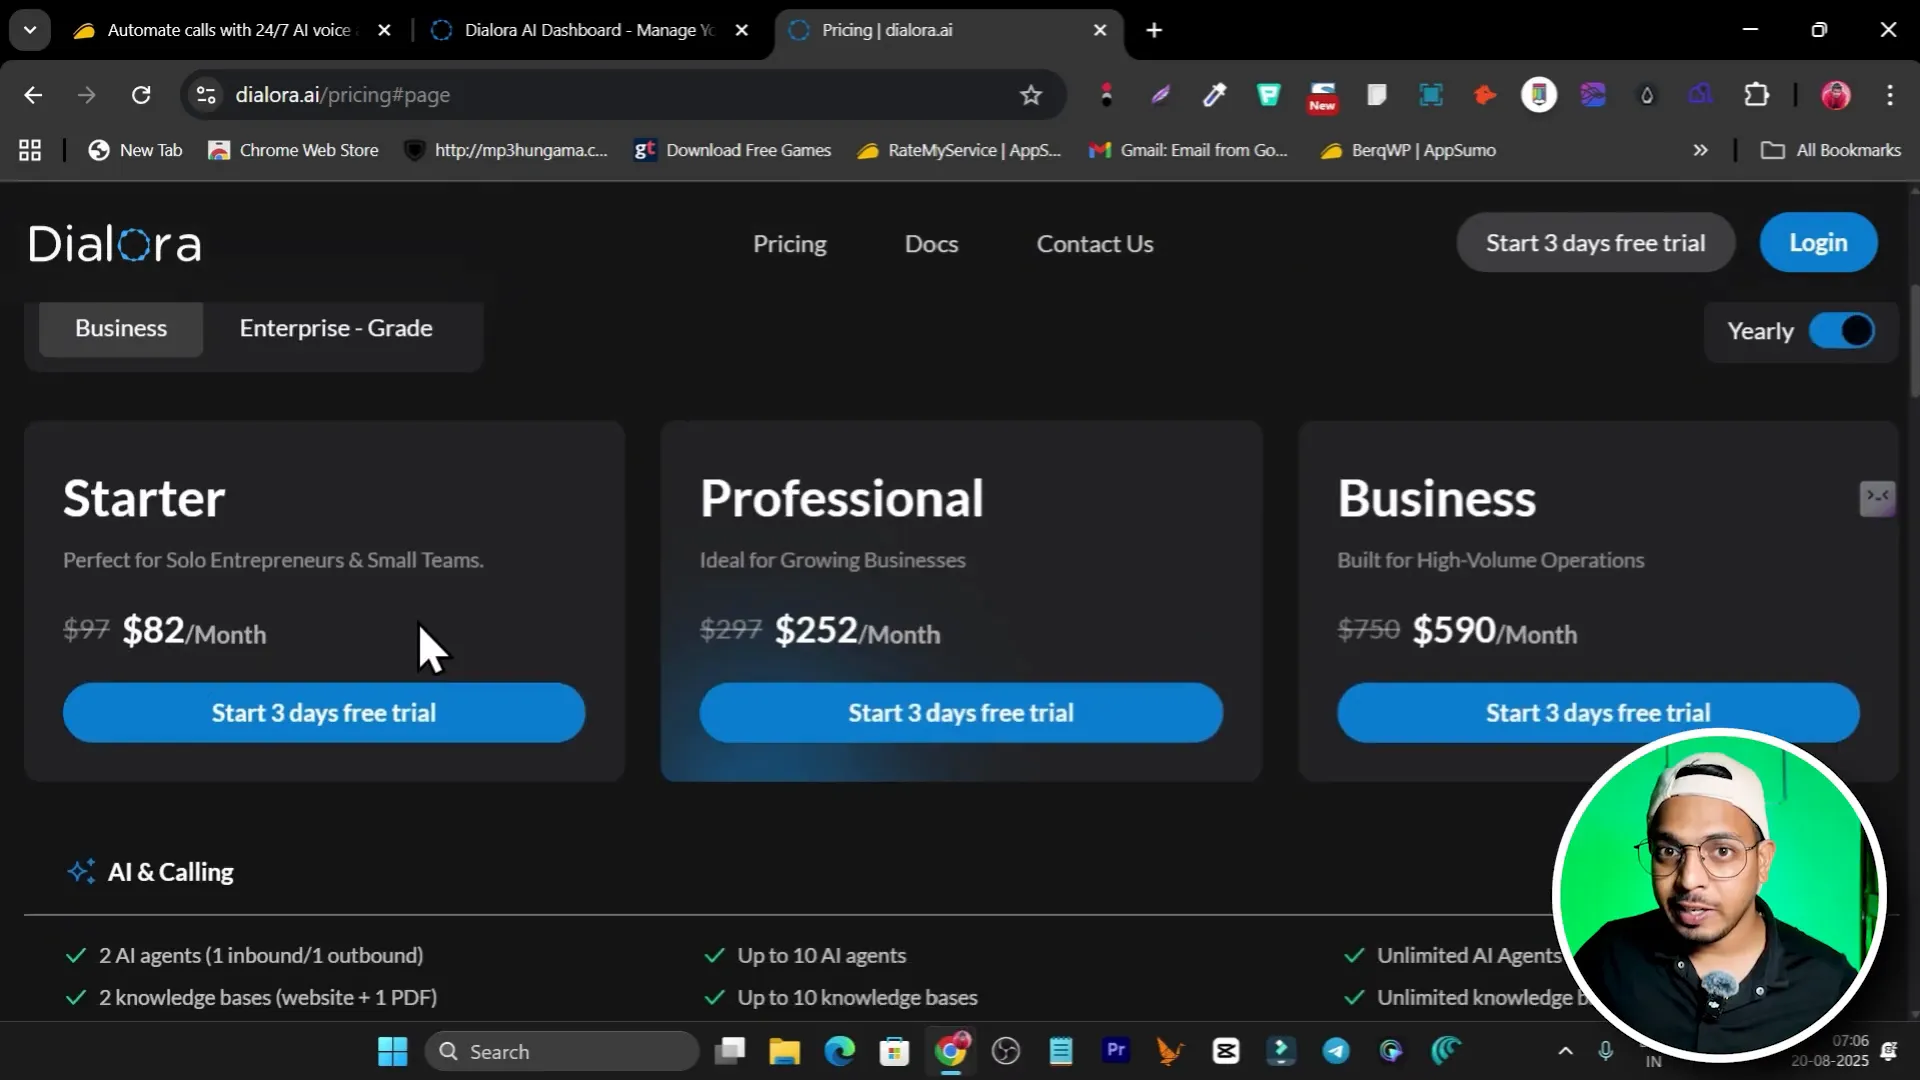Show hidden system tray icons chevron
1920x1080 pixels.
1565,1051
